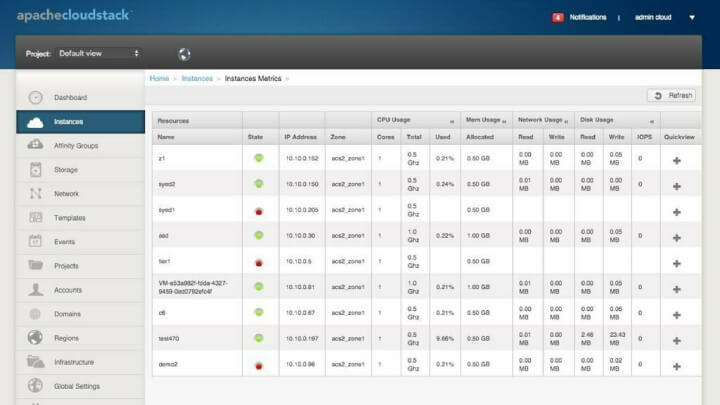This screenshot has width=720, height=405.
Task: Click red state indicator for demo2
Action: (259, 366)
